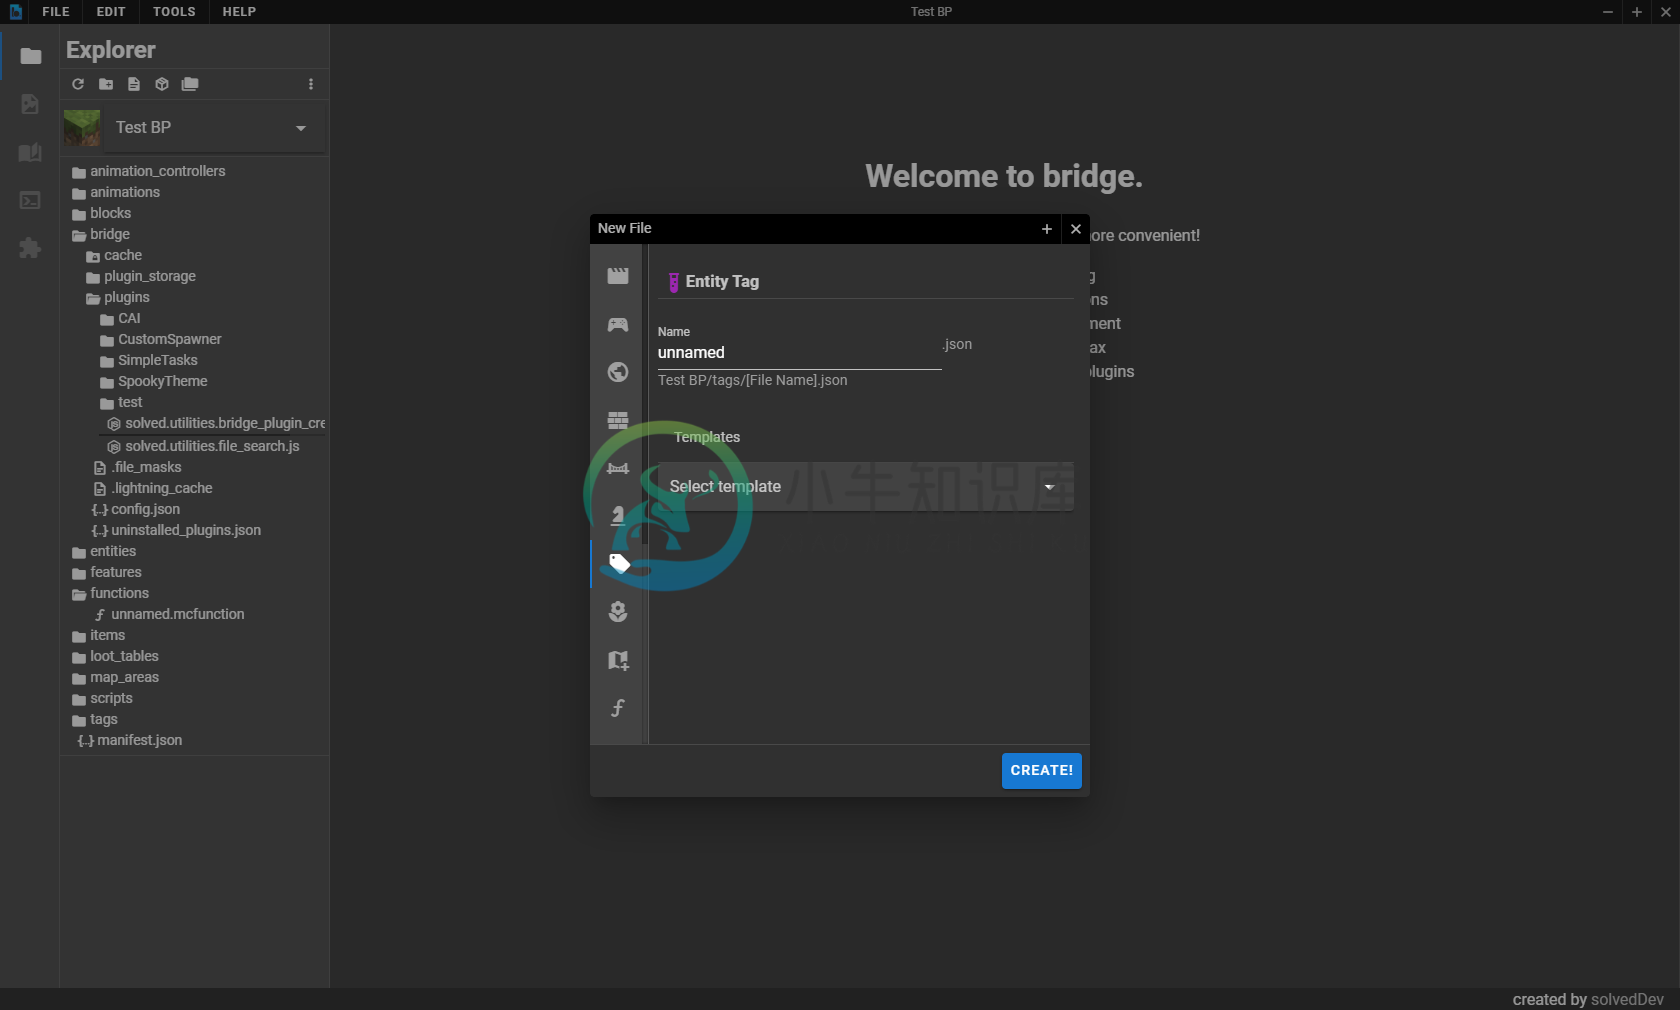Click the CREATE! button
This screenshot has height=1010, width=1680.
(1042, 771)
